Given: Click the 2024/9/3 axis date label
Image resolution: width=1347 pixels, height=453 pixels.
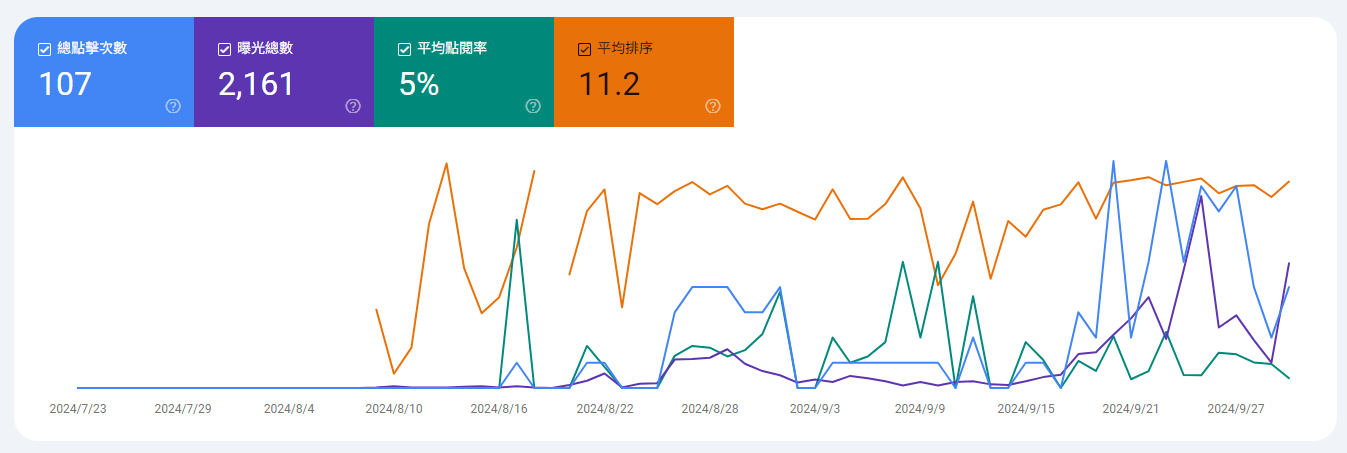Looking at the screenshot, I should click(x=815, y=409).
